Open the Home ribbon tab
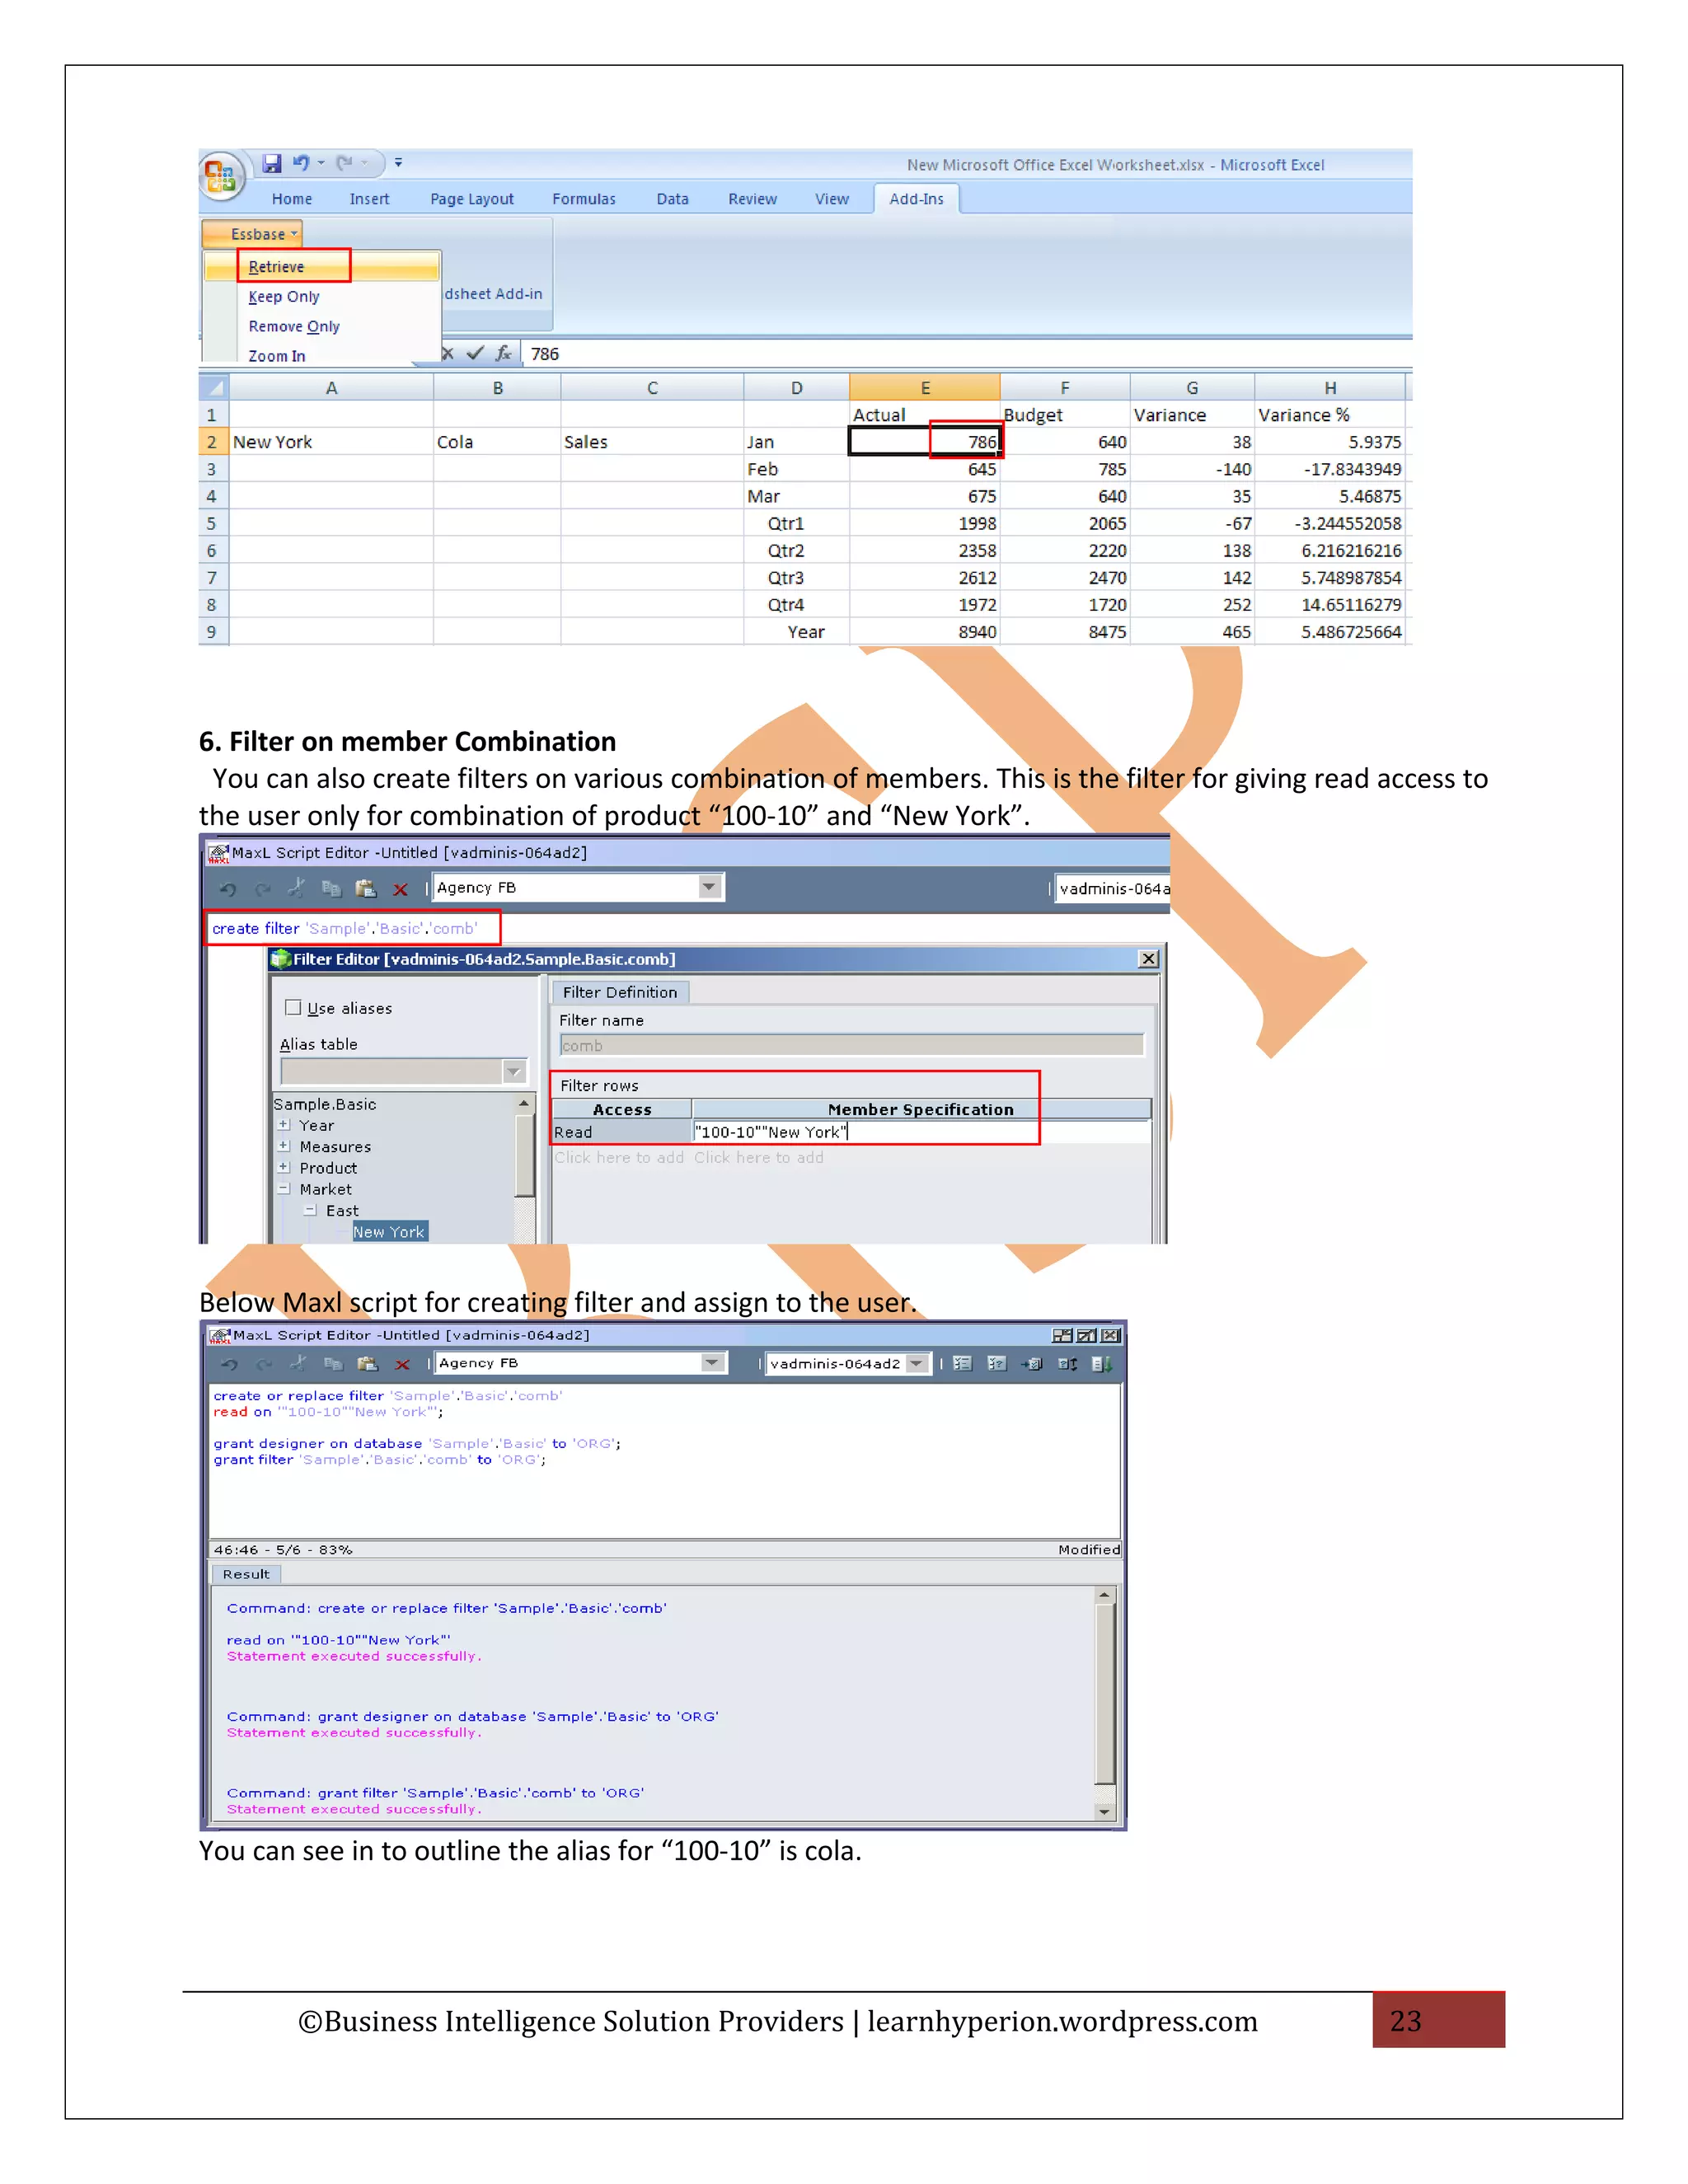Viewport: 1688px width, 2184px height. click(x=292, y=199)
